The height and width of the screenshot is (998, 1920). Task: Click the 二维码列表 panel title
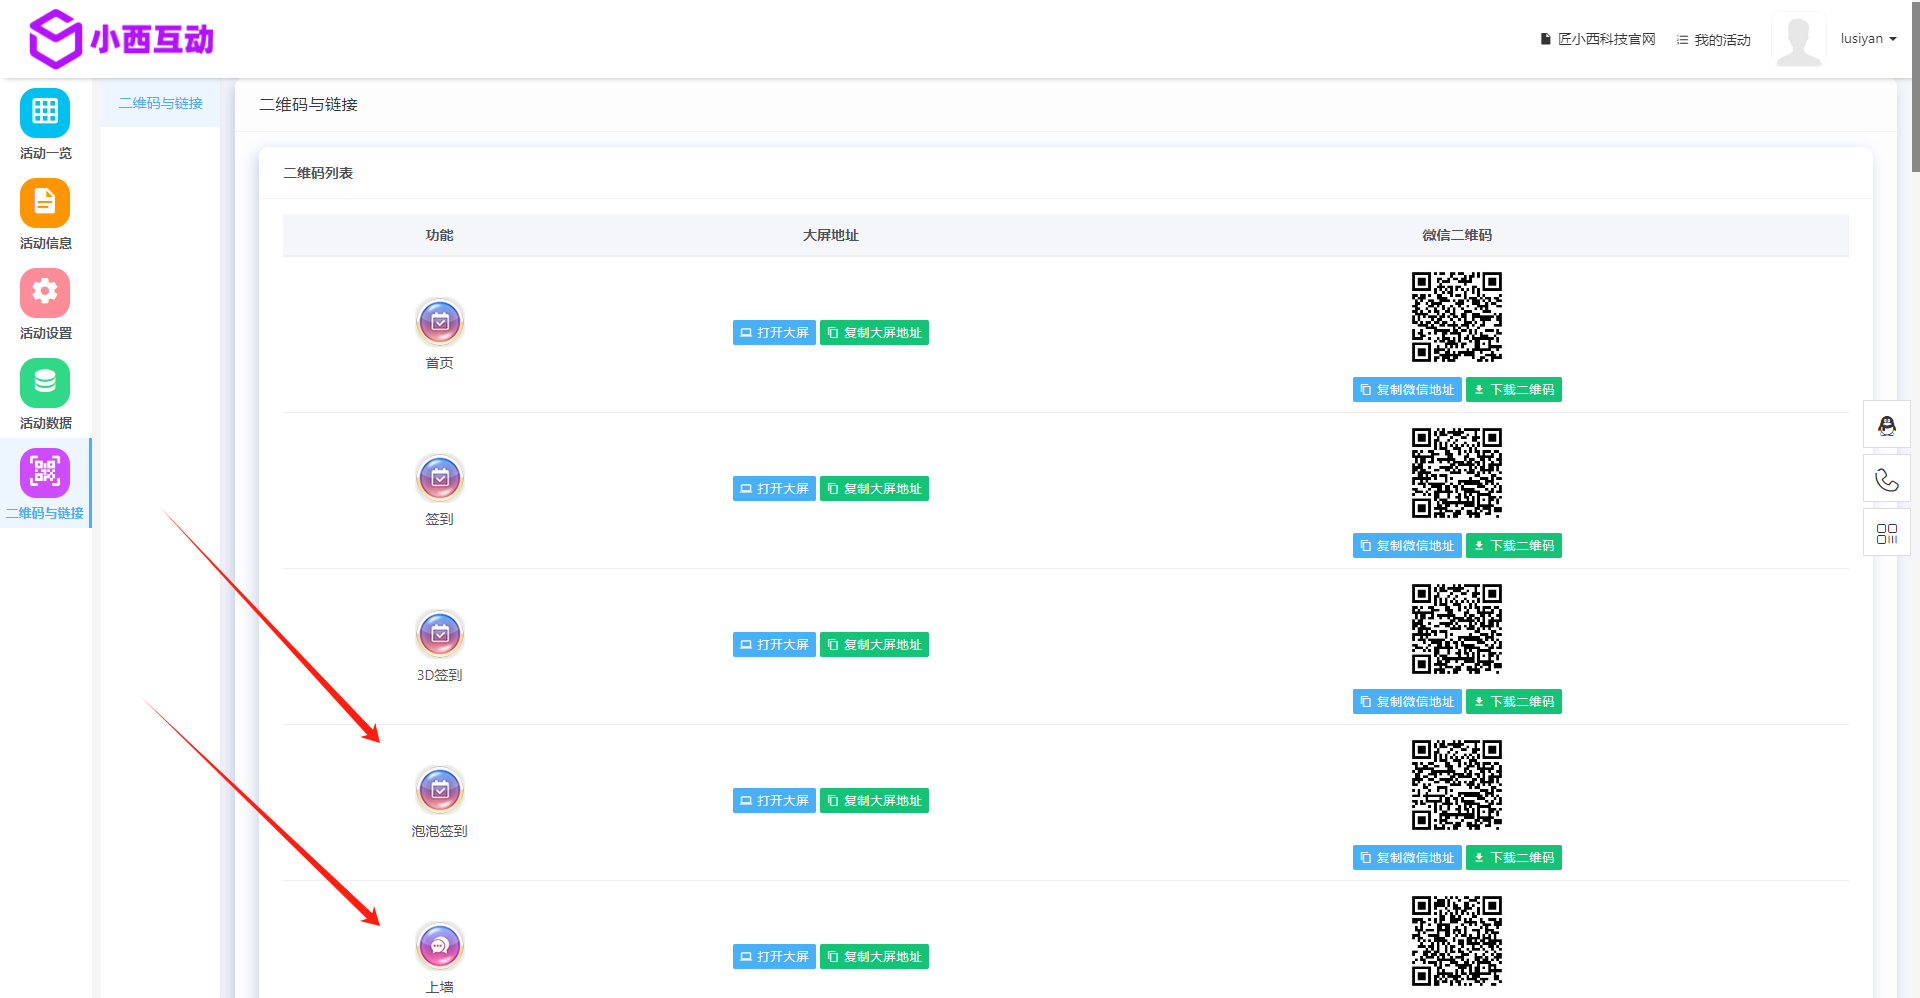(318, 173)
